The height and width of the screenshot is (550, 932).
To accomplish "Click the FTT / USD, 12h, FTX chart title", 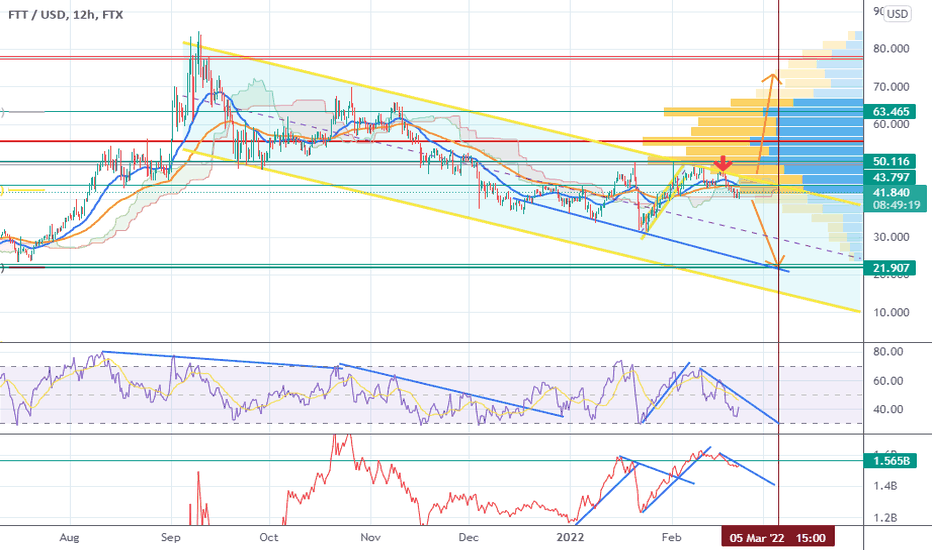I will click(65, 14).
